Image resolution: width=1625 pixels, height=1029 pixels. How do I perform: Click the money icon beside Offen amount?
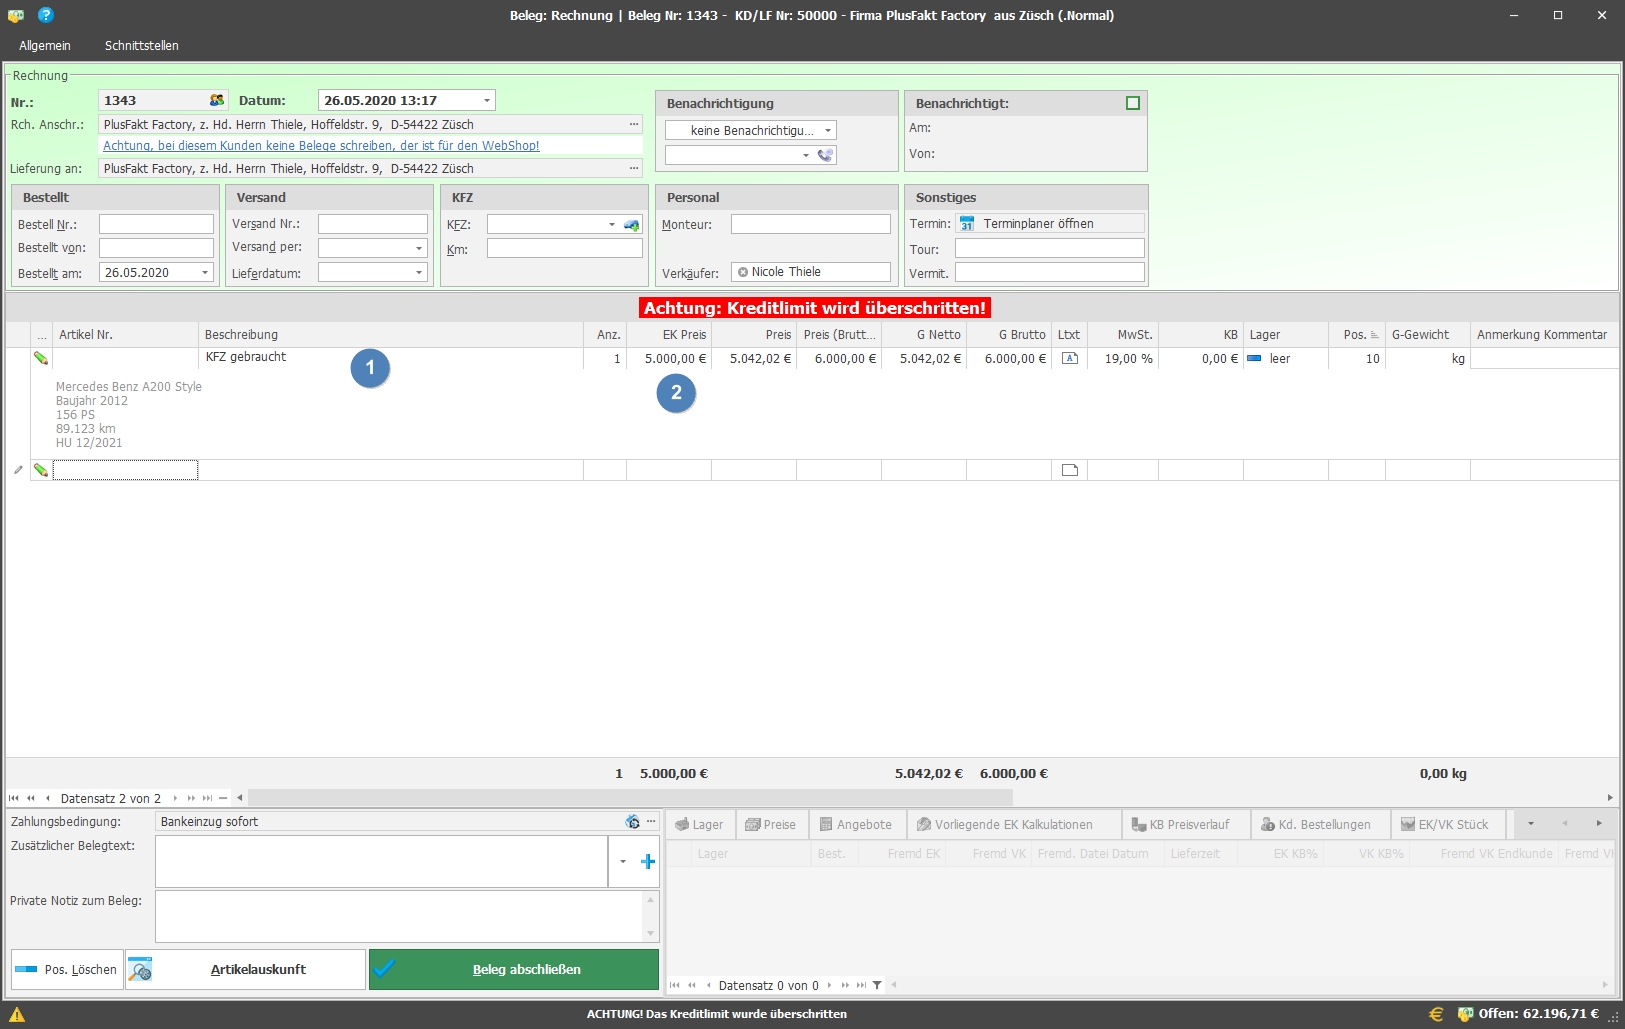1465,1014
